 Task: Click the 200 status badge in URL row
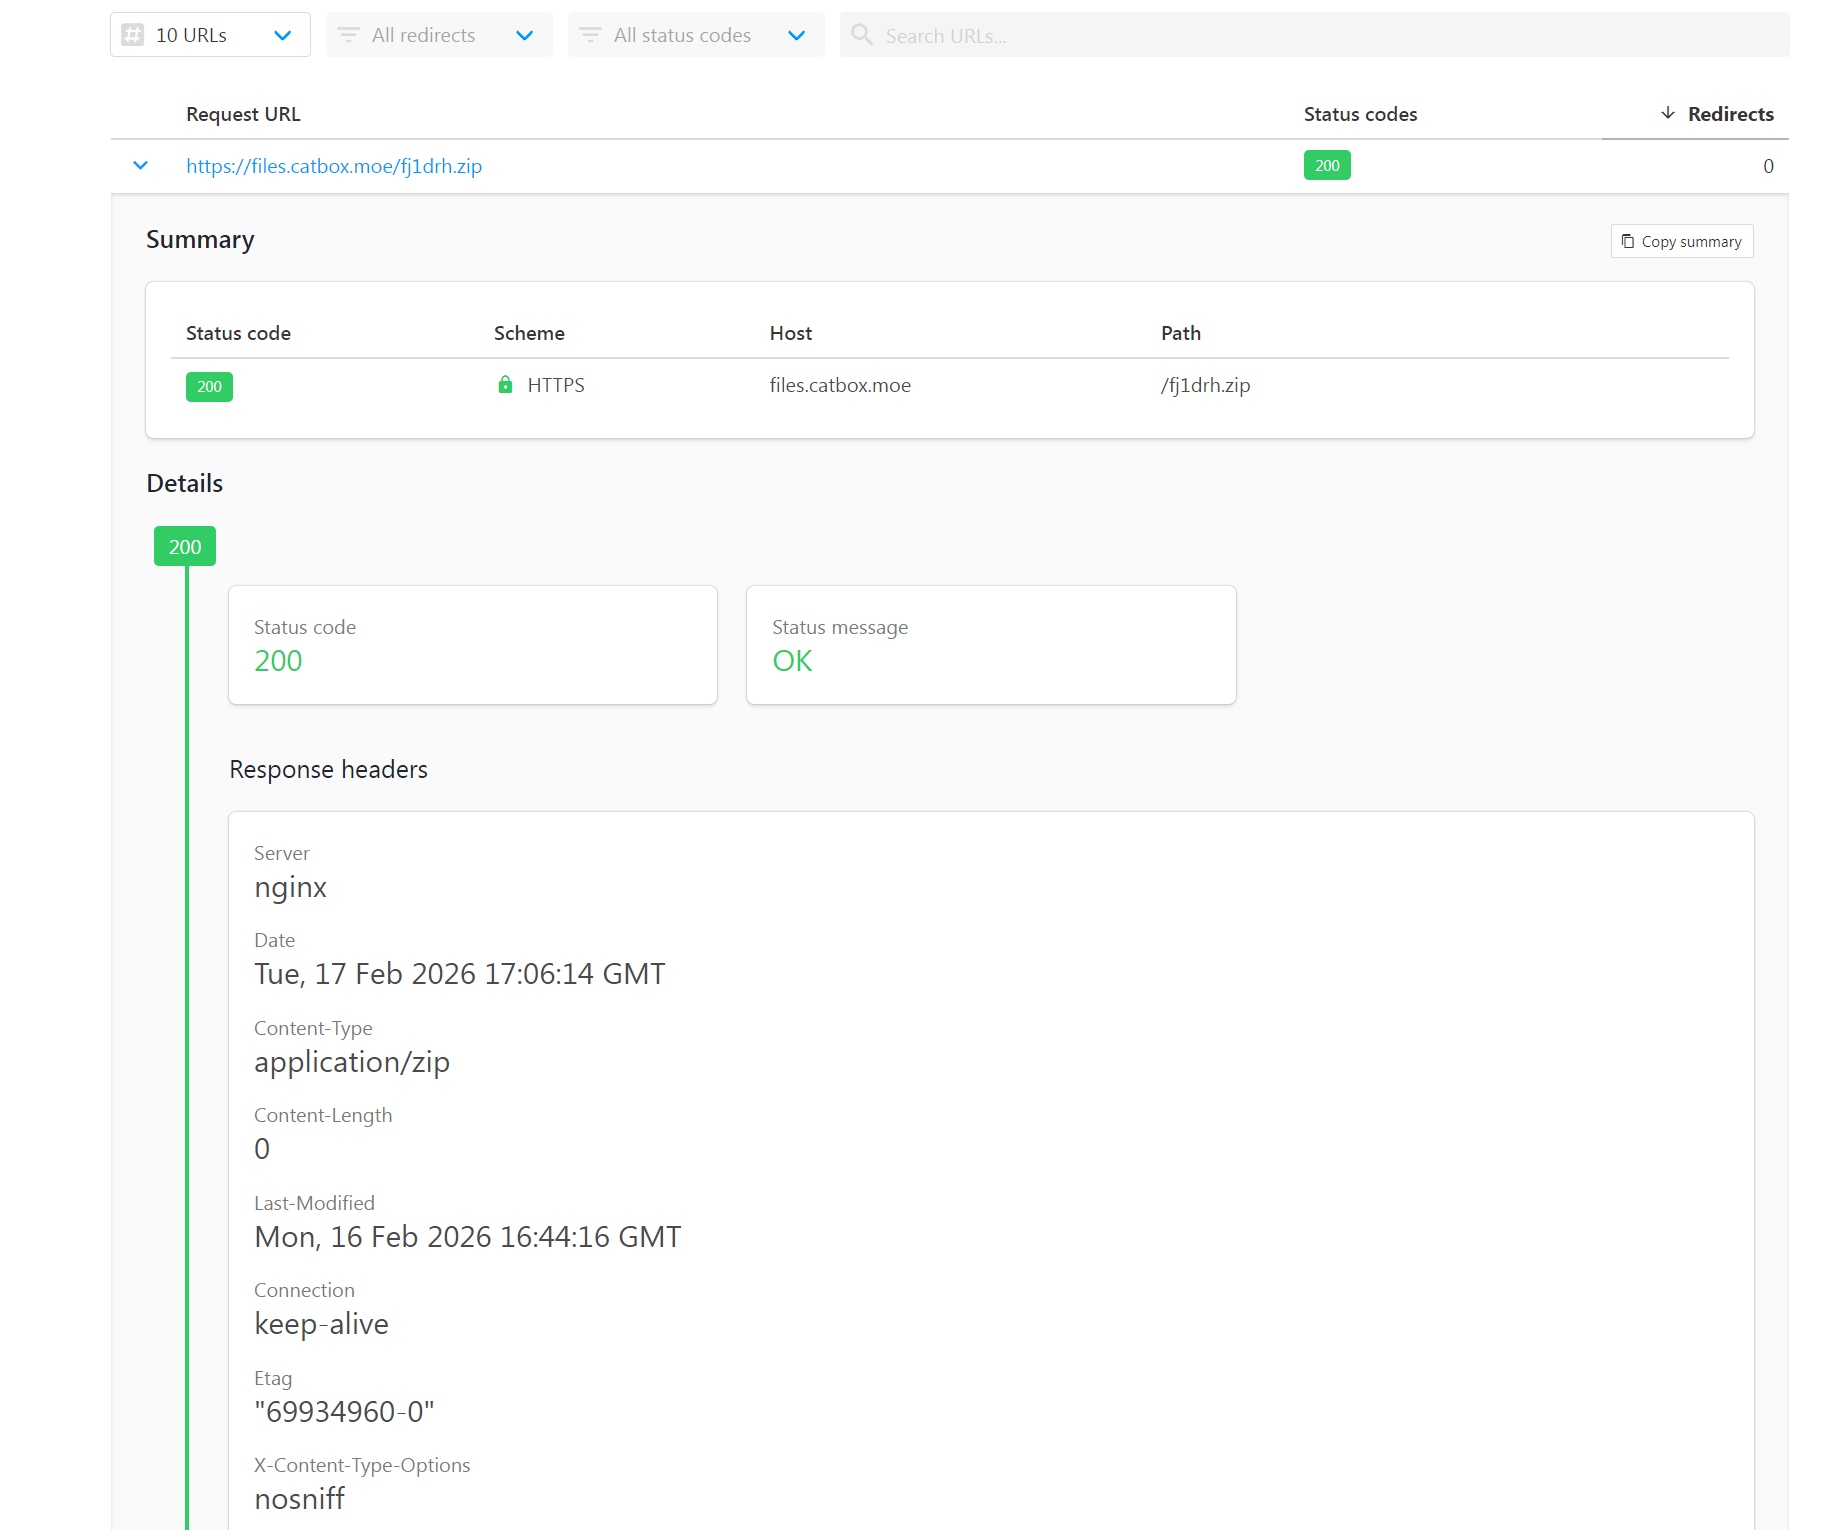point(1327,166)
